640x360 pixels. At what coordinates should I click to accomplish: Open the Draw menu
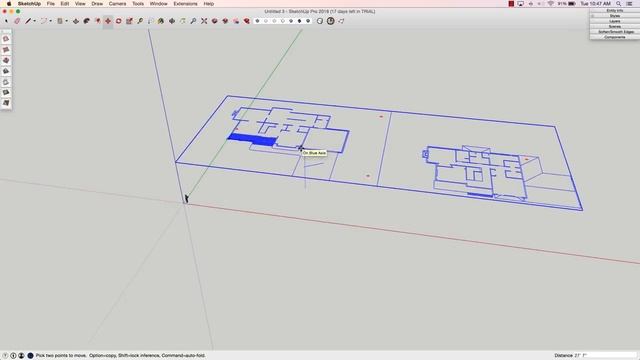tap(97, 4)
